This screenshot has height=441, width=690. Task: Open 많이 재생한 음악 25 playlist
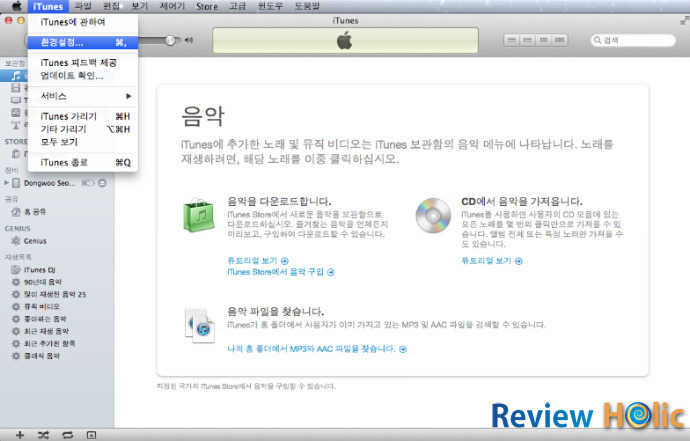pyautogui.click(x=55, y=294)
